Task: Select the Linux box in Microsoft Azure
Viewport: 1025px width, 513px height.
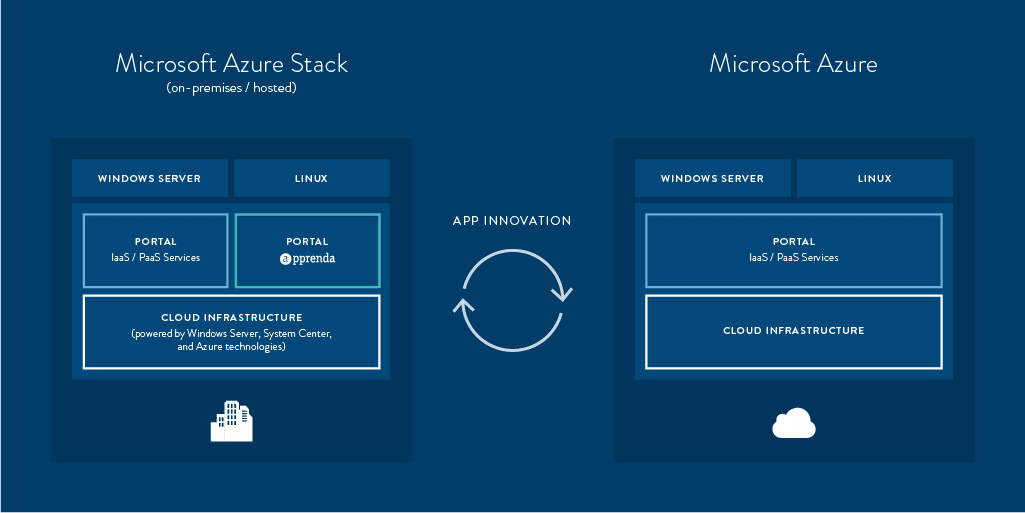Action: 875,178
